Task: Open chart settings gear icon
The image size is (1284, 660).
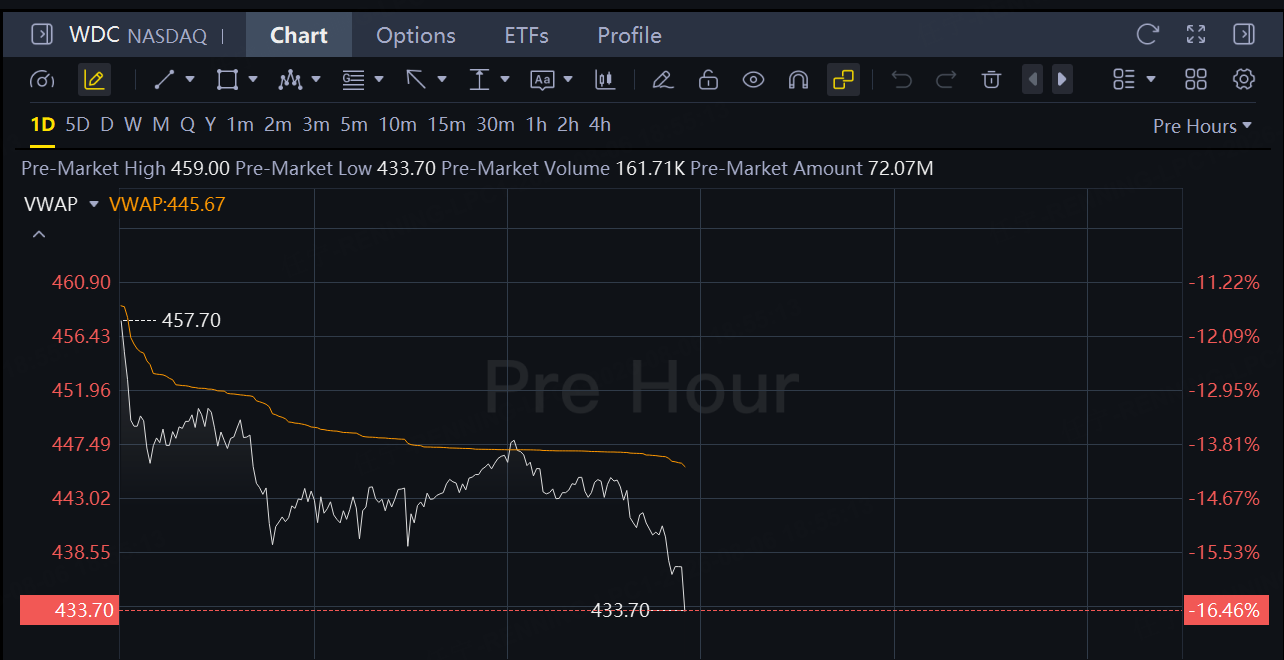Action: (1244, 79)
